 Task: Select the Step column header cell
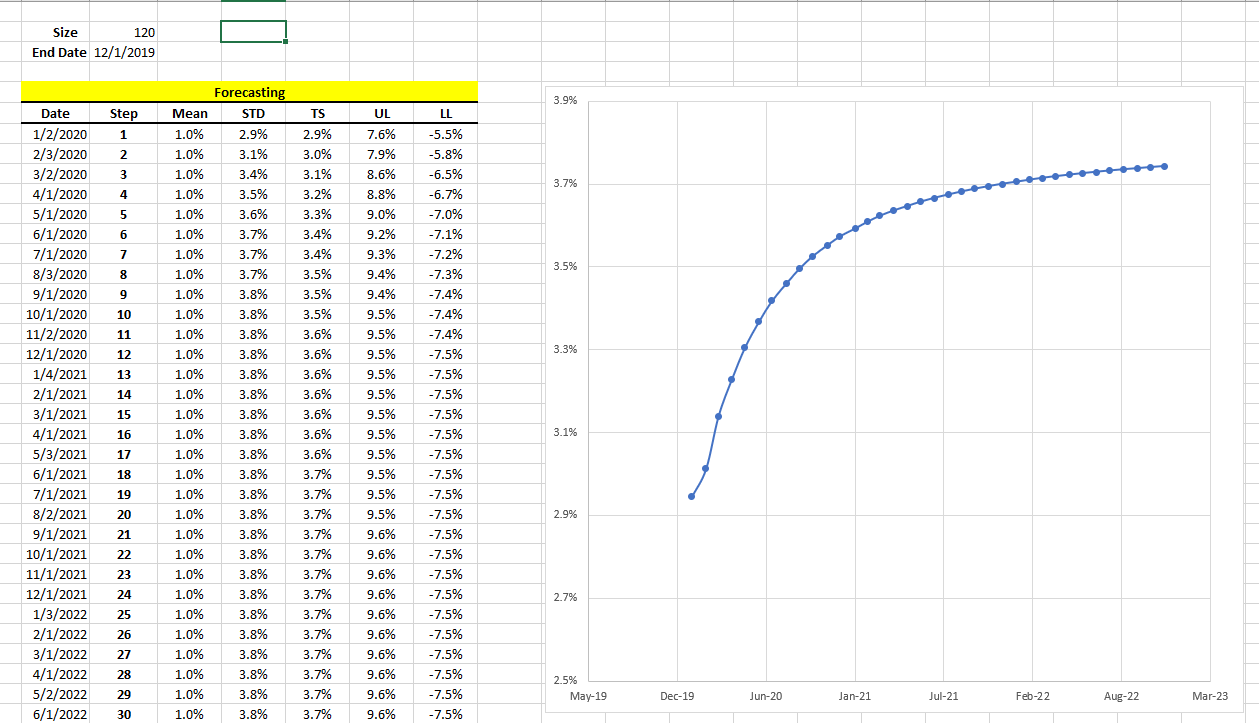(x=124, y=114)
